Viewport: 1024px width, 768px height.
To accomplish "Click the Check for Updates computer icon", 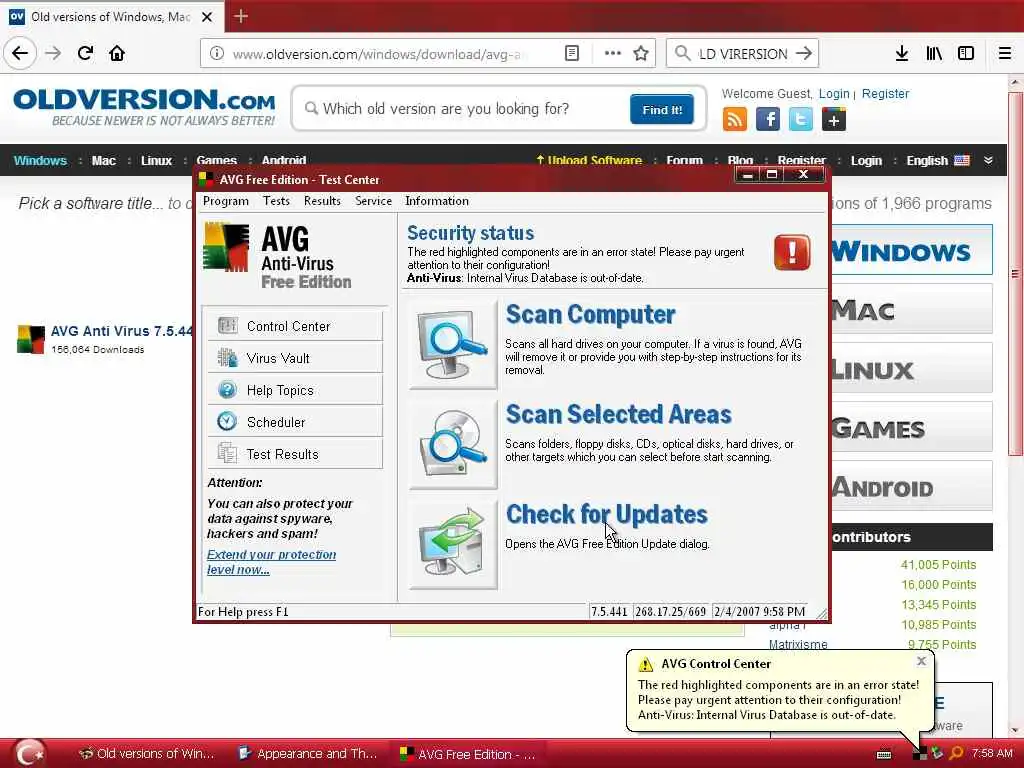I will tap(453, 545).
